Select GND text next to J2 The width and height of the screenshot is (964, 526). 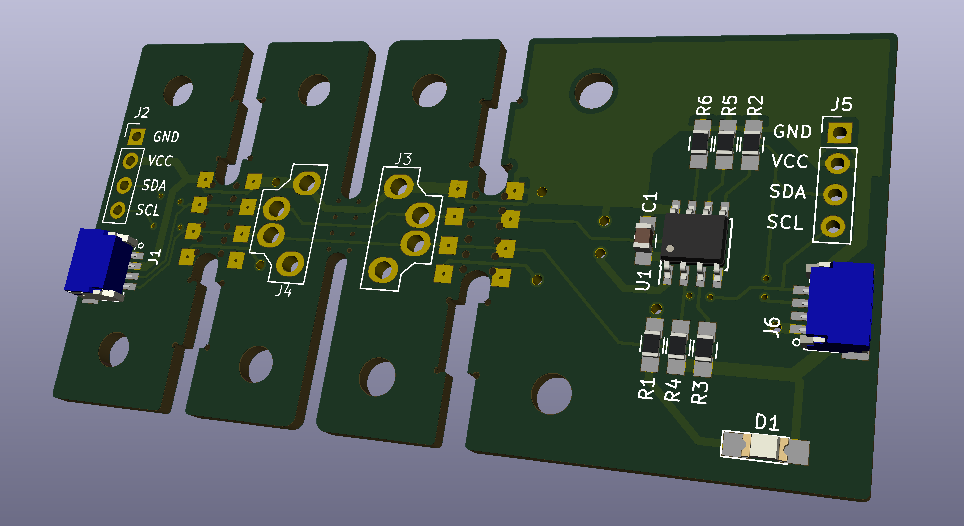pyautogui.click(x=166, y=136)
